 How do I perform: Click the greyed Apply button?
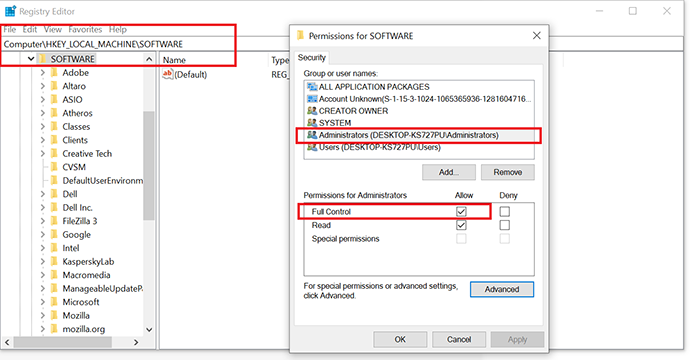tap(517, 339)
